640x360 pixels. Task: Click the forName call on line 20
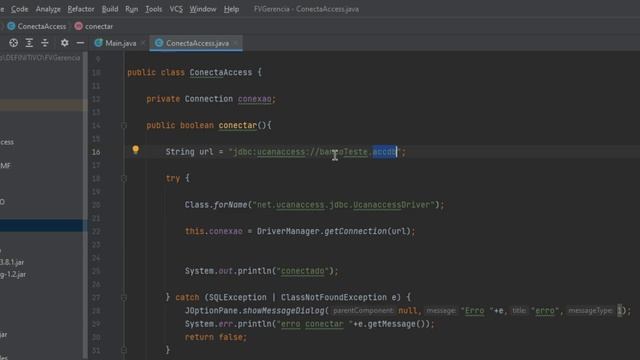pos(230,205)
